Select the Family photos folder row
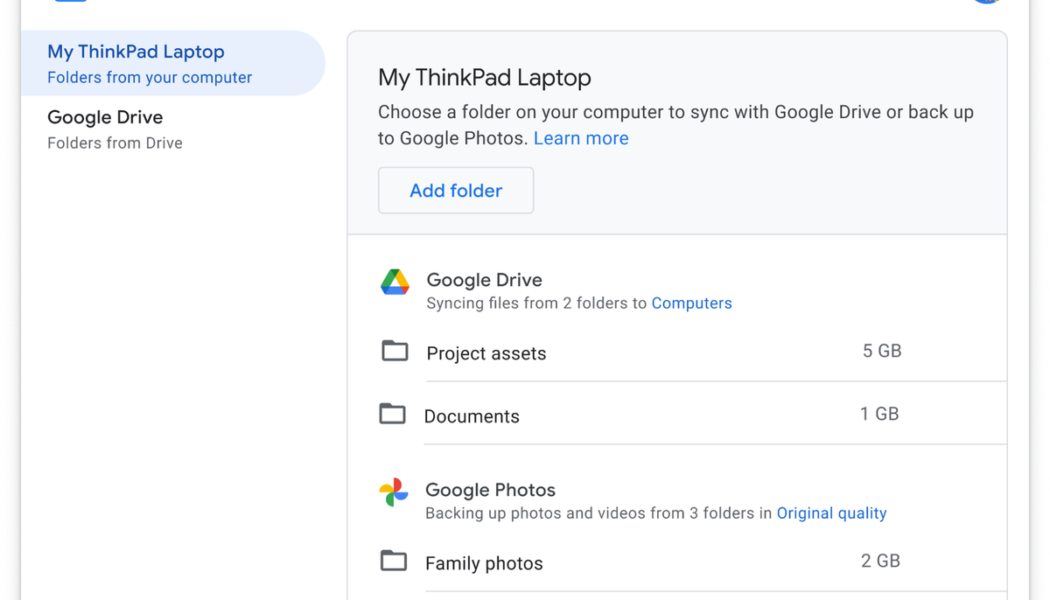This screenshot has height=600, width=1050. pyautogui.click(x=484, y=563)
